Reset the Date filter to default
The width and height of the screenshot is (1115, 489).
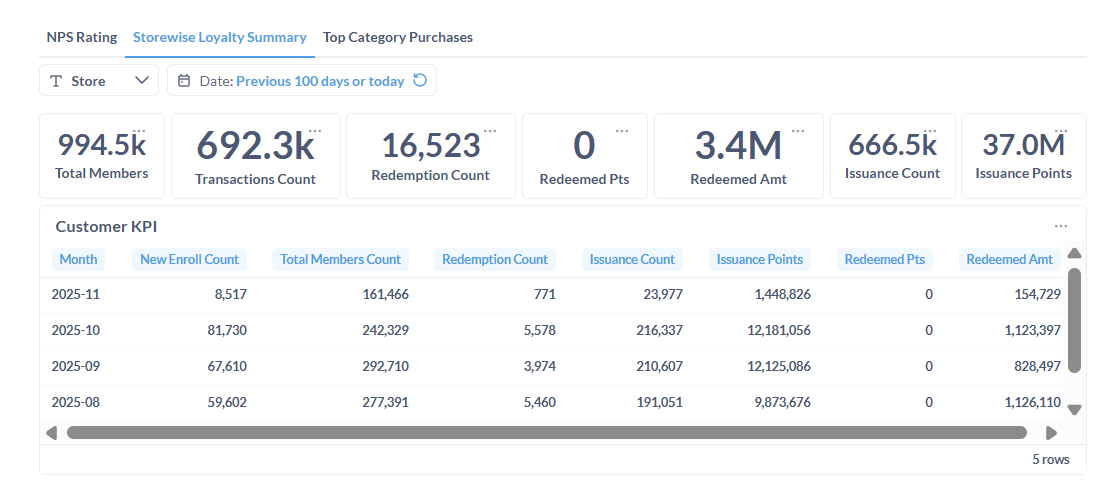click(420, 81)
